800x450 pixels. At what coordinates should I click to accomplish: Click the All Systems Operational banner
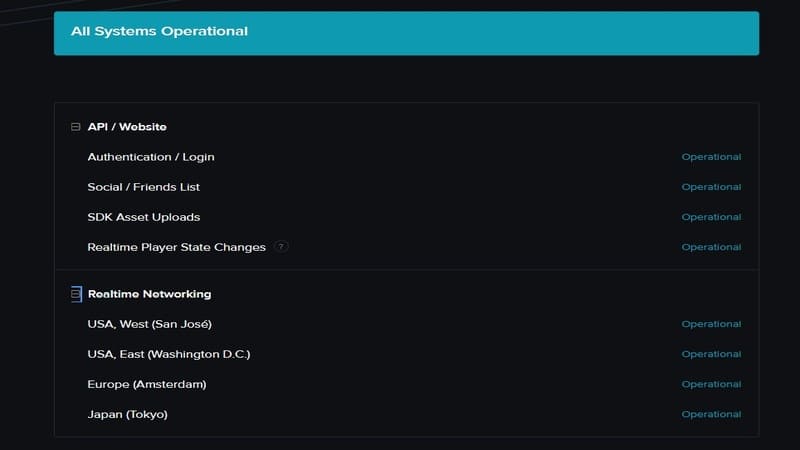[406, 32]
